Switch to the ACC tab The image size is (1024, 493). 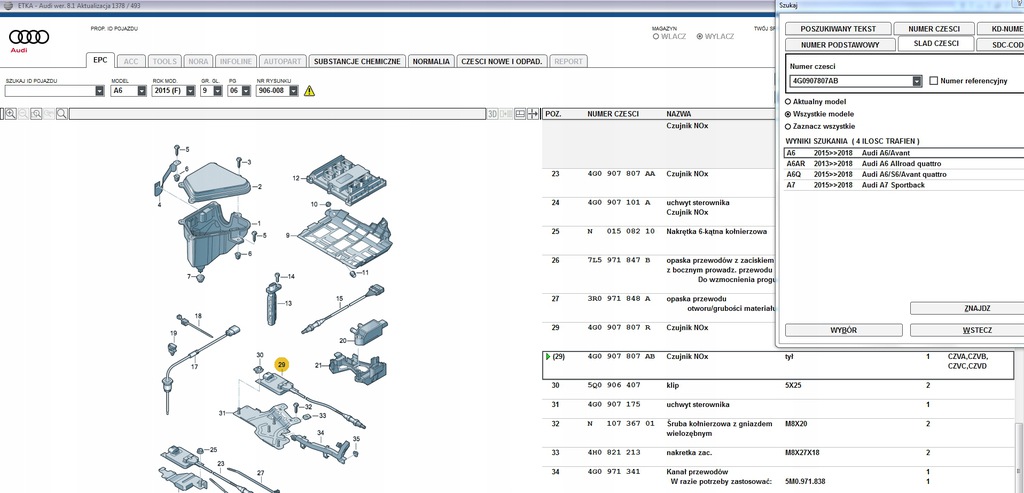pyautogui.click(x=131, y=61)
